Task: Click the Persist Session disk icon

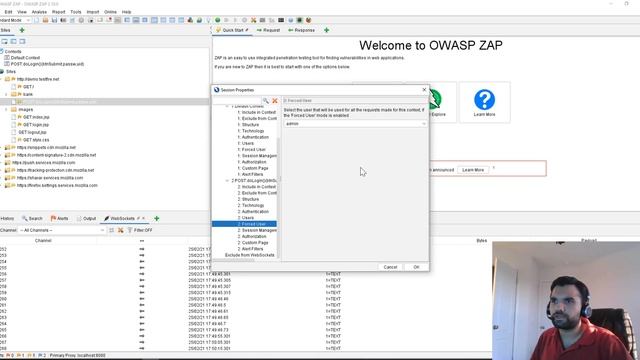Action: click(x=54, y=20)
